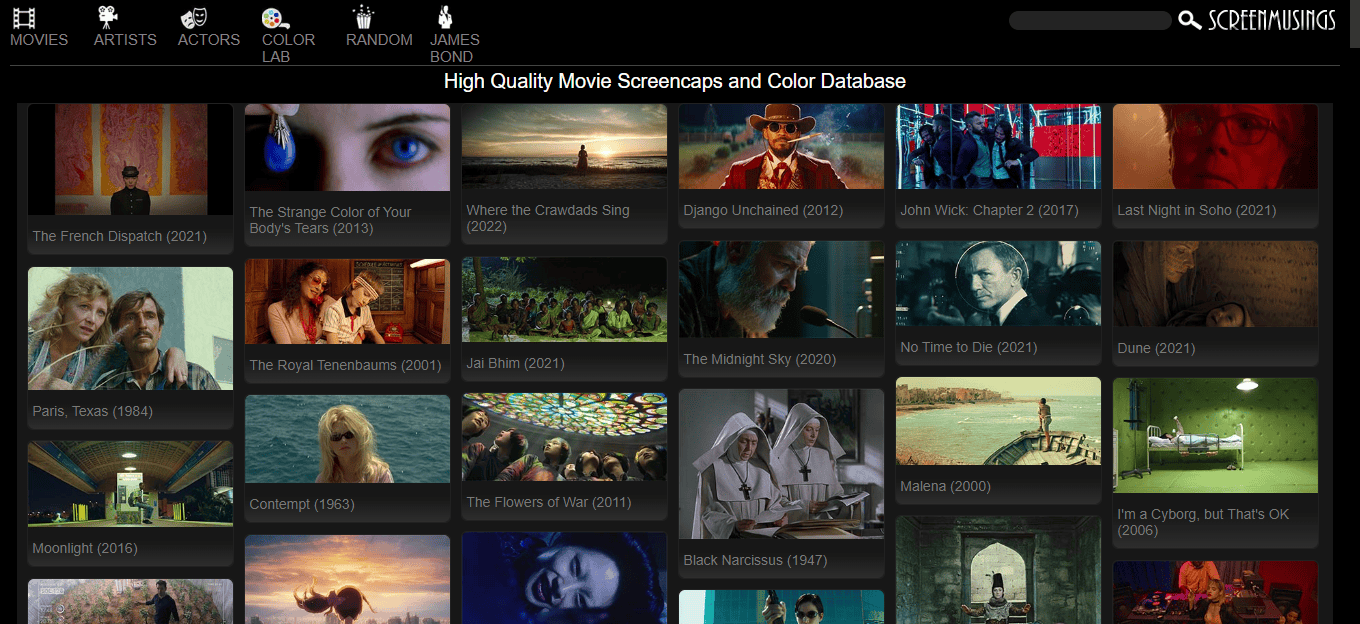Open the Malena (2000) title link
The image size is (1360, 624).
pyautogui.click(x=945, y=486)
